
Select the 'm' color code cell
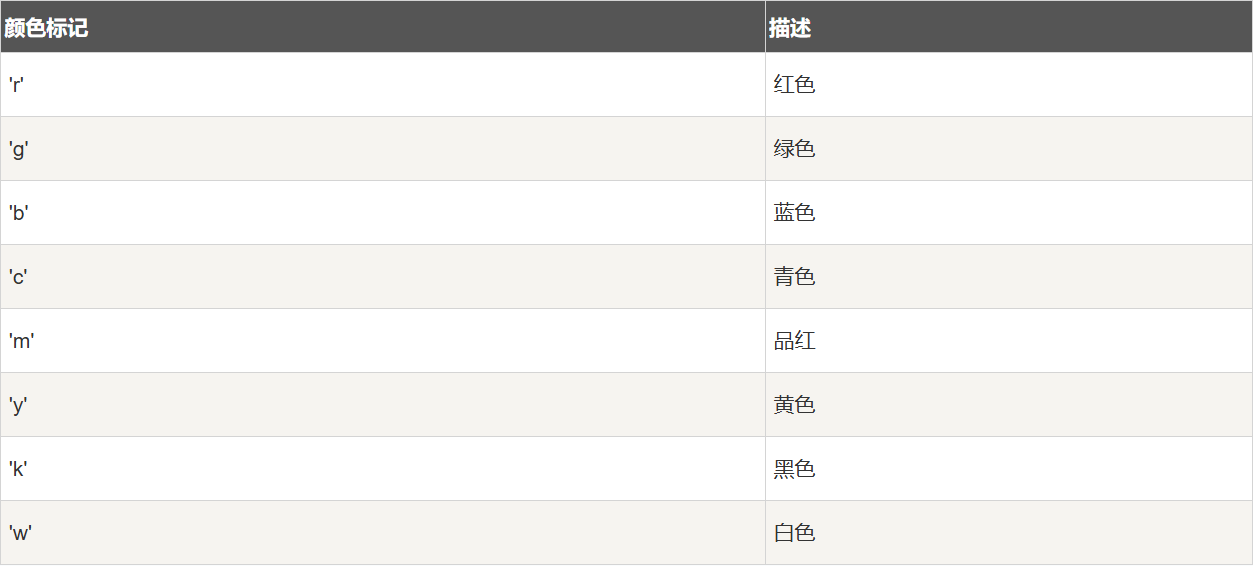(x=21, y=341)
